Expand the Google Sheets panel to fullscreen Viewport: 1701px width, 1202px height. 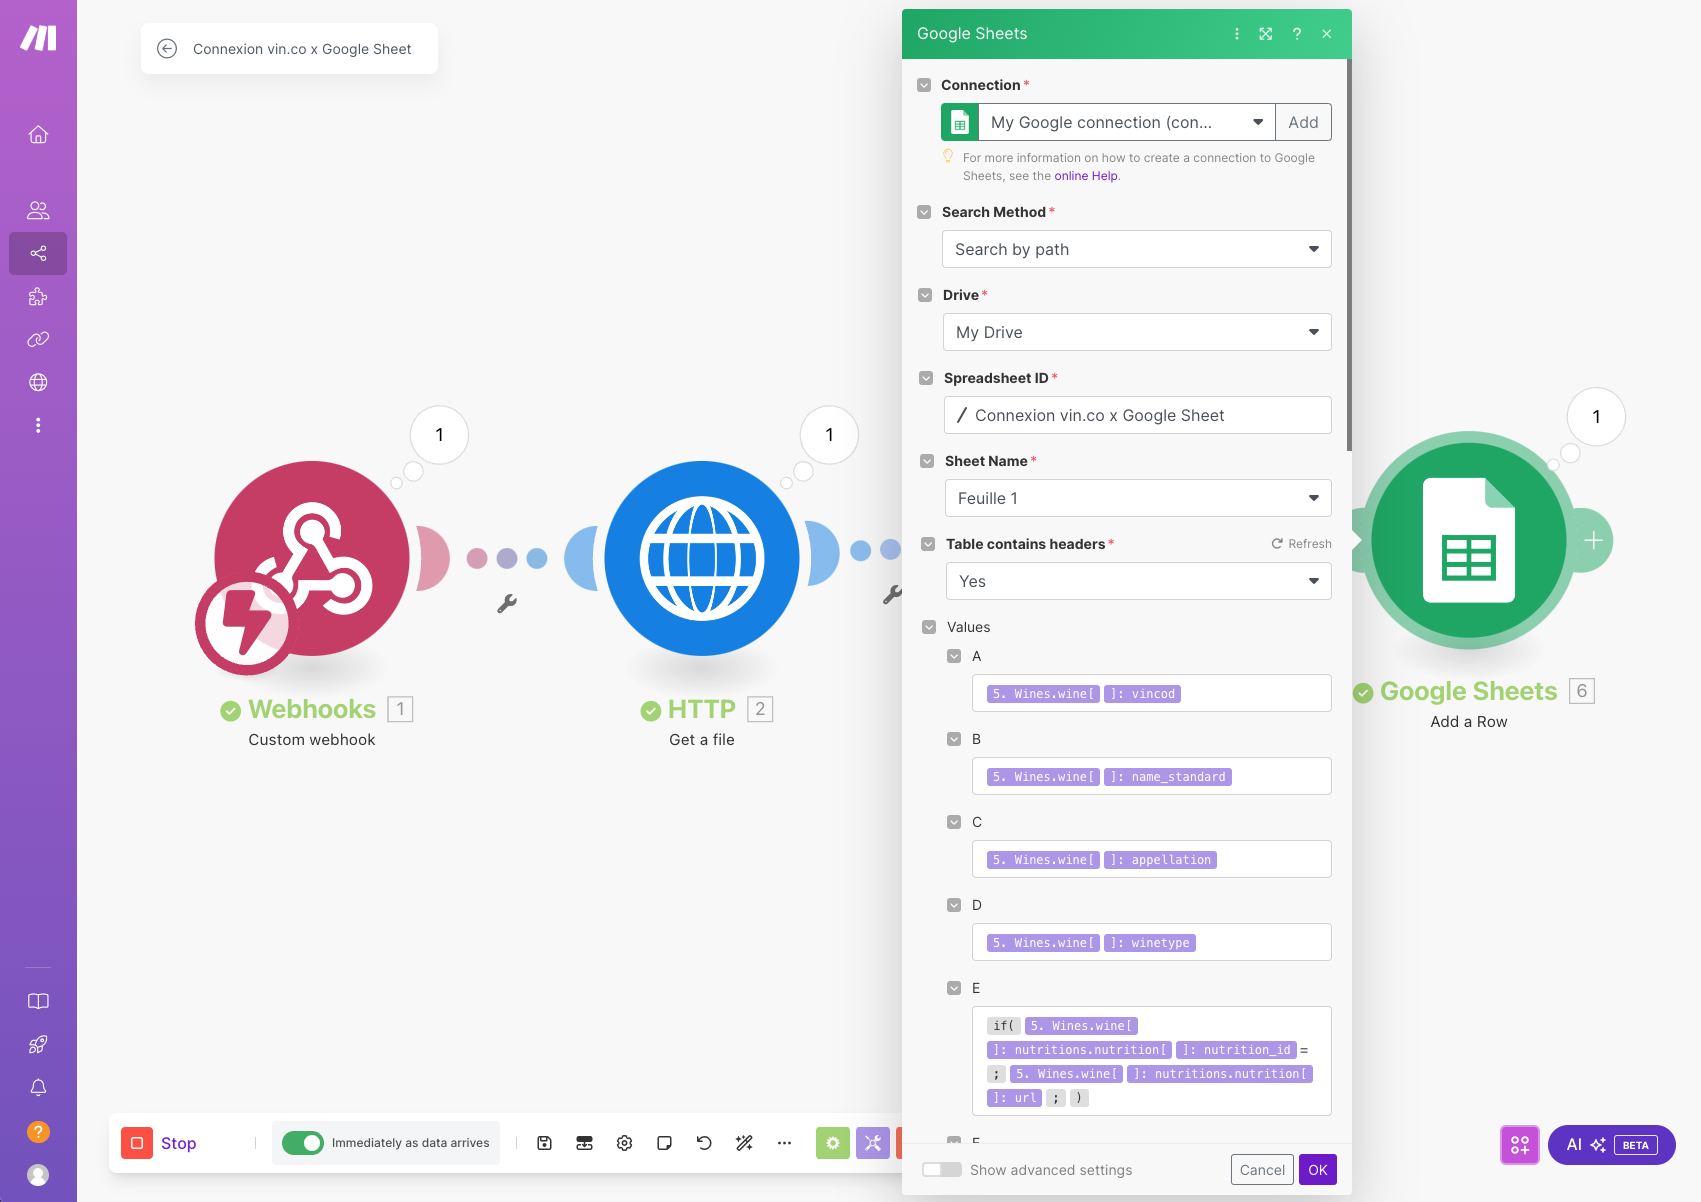point(1266,34)
